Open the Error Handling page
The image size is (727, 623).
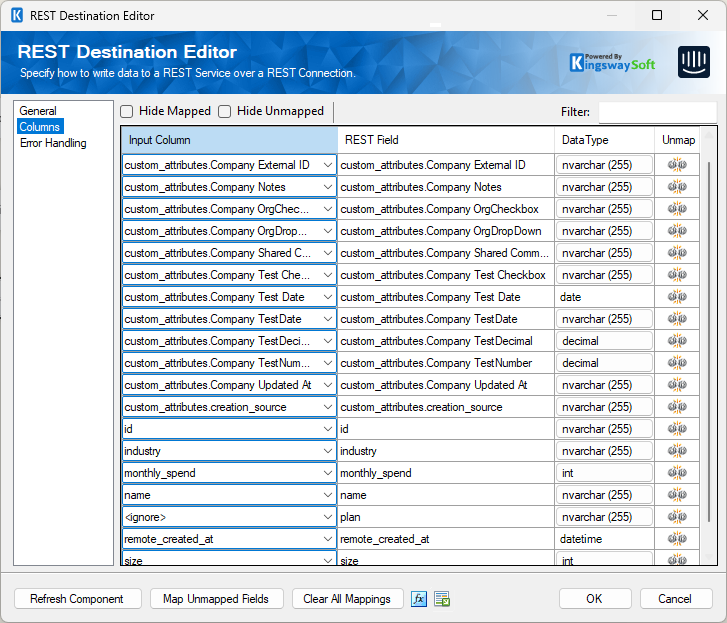point(53,143)
